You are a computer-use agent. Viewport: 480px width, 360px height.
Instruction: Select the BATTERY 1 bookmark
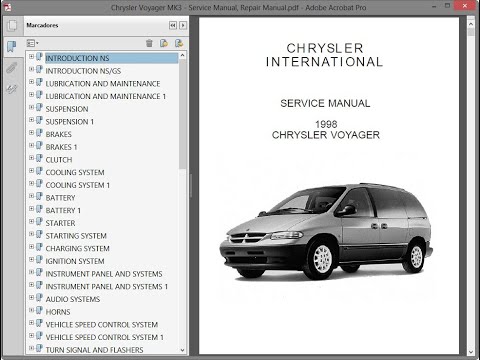(x=63, y=210)
